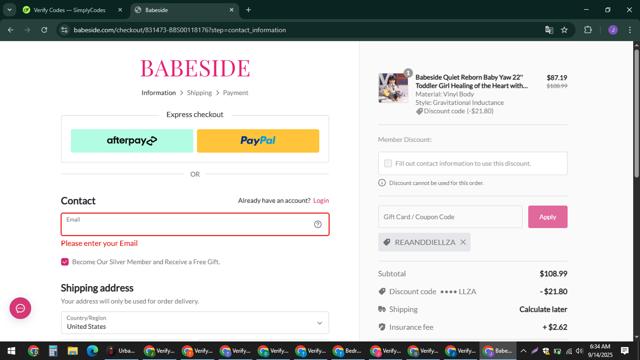
Task: Open the site information icon in address bar
Action: (x=64, y=30)
